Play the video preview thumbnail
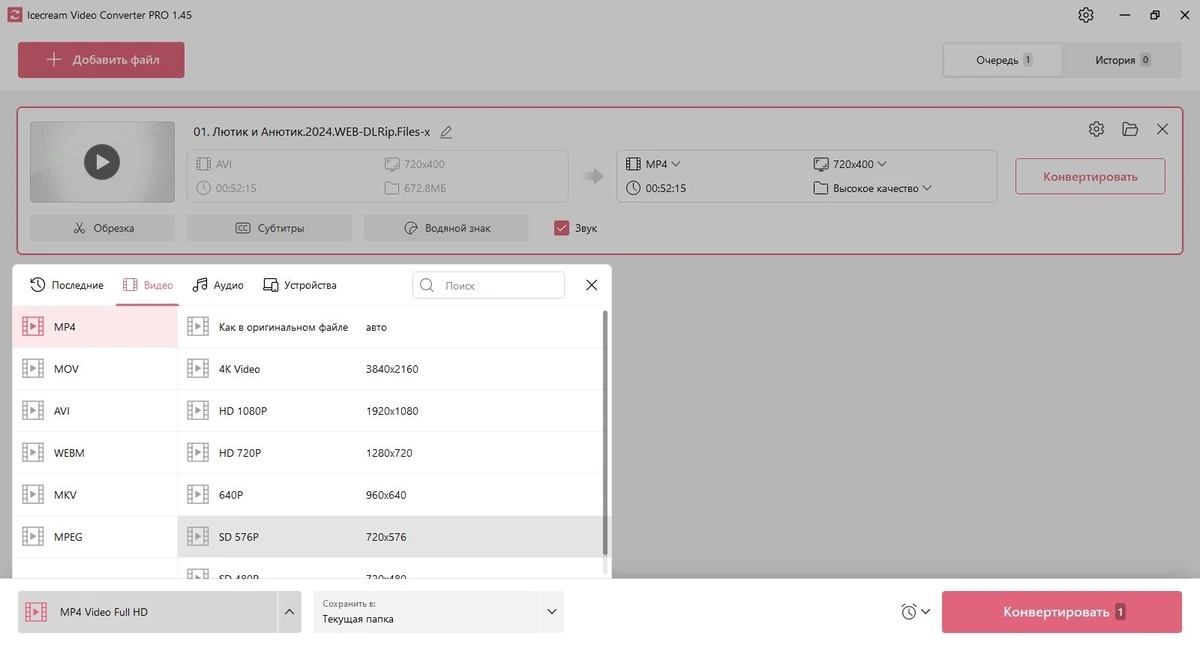This screenshot has width=1200, height=645. pyautogui.click(x=102, y=161)
